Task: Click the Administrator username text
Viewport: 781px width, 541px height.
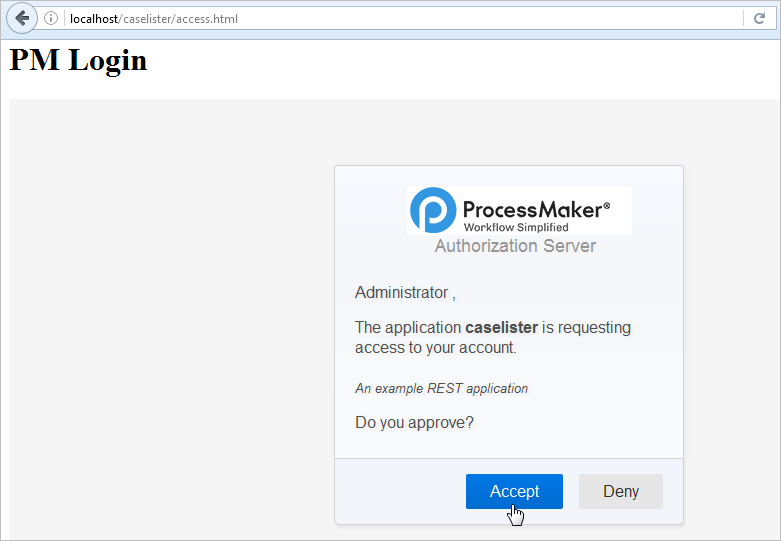Action: (401, 293)
